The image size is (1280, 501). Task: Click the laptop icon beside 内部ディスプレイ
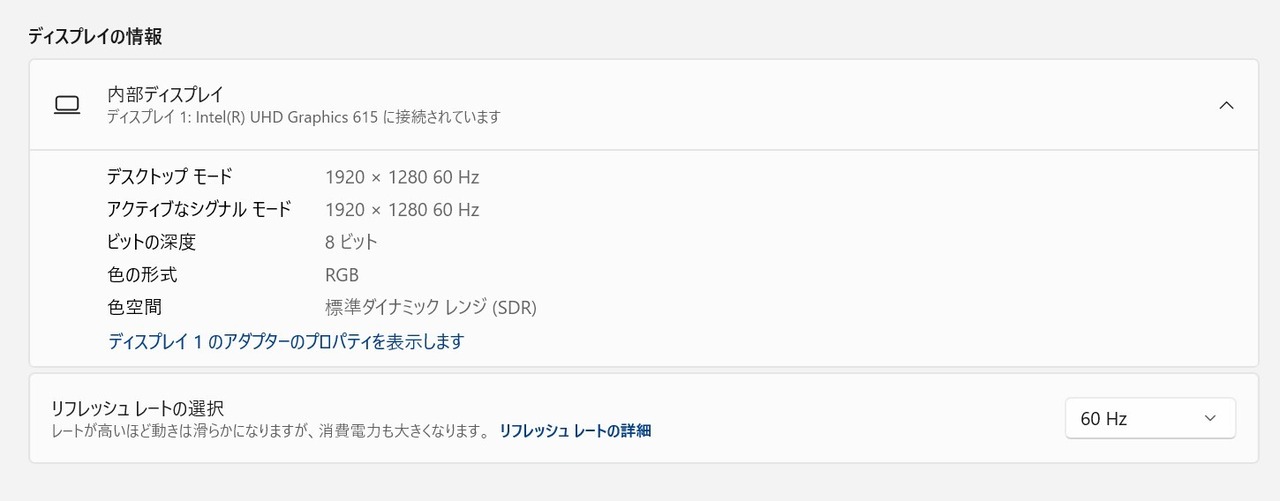67,105
